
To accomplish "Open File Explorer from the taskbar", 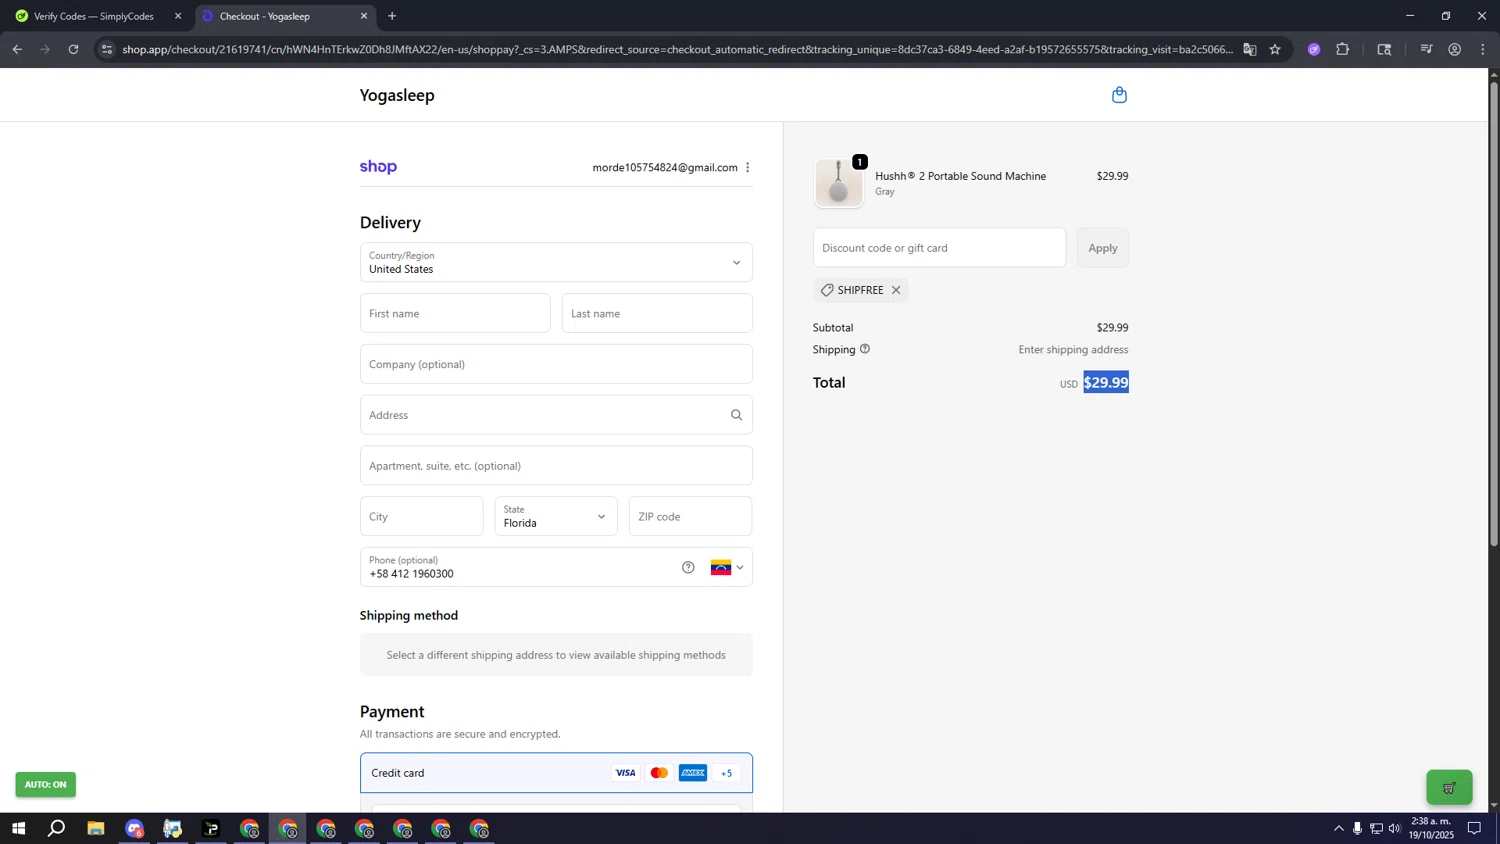I will coord(96,828).
